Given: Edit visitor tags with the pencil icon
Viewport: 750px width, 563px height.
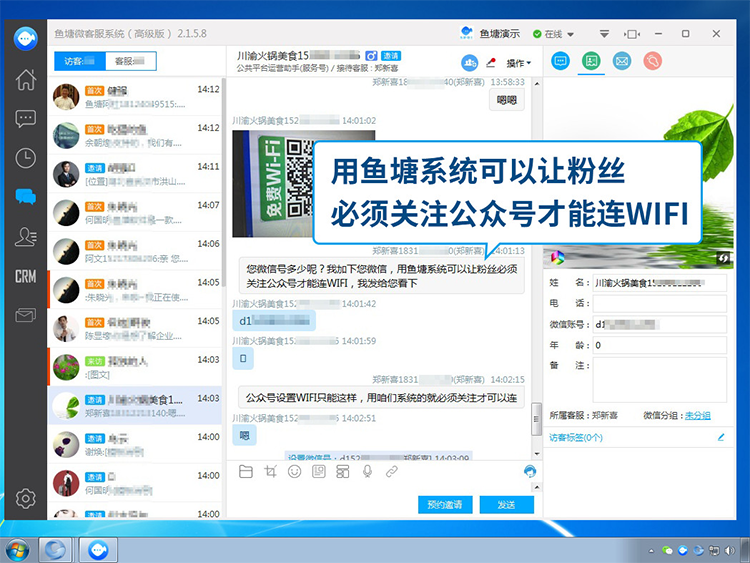Looking at the screenshot, I should point(721,437).
